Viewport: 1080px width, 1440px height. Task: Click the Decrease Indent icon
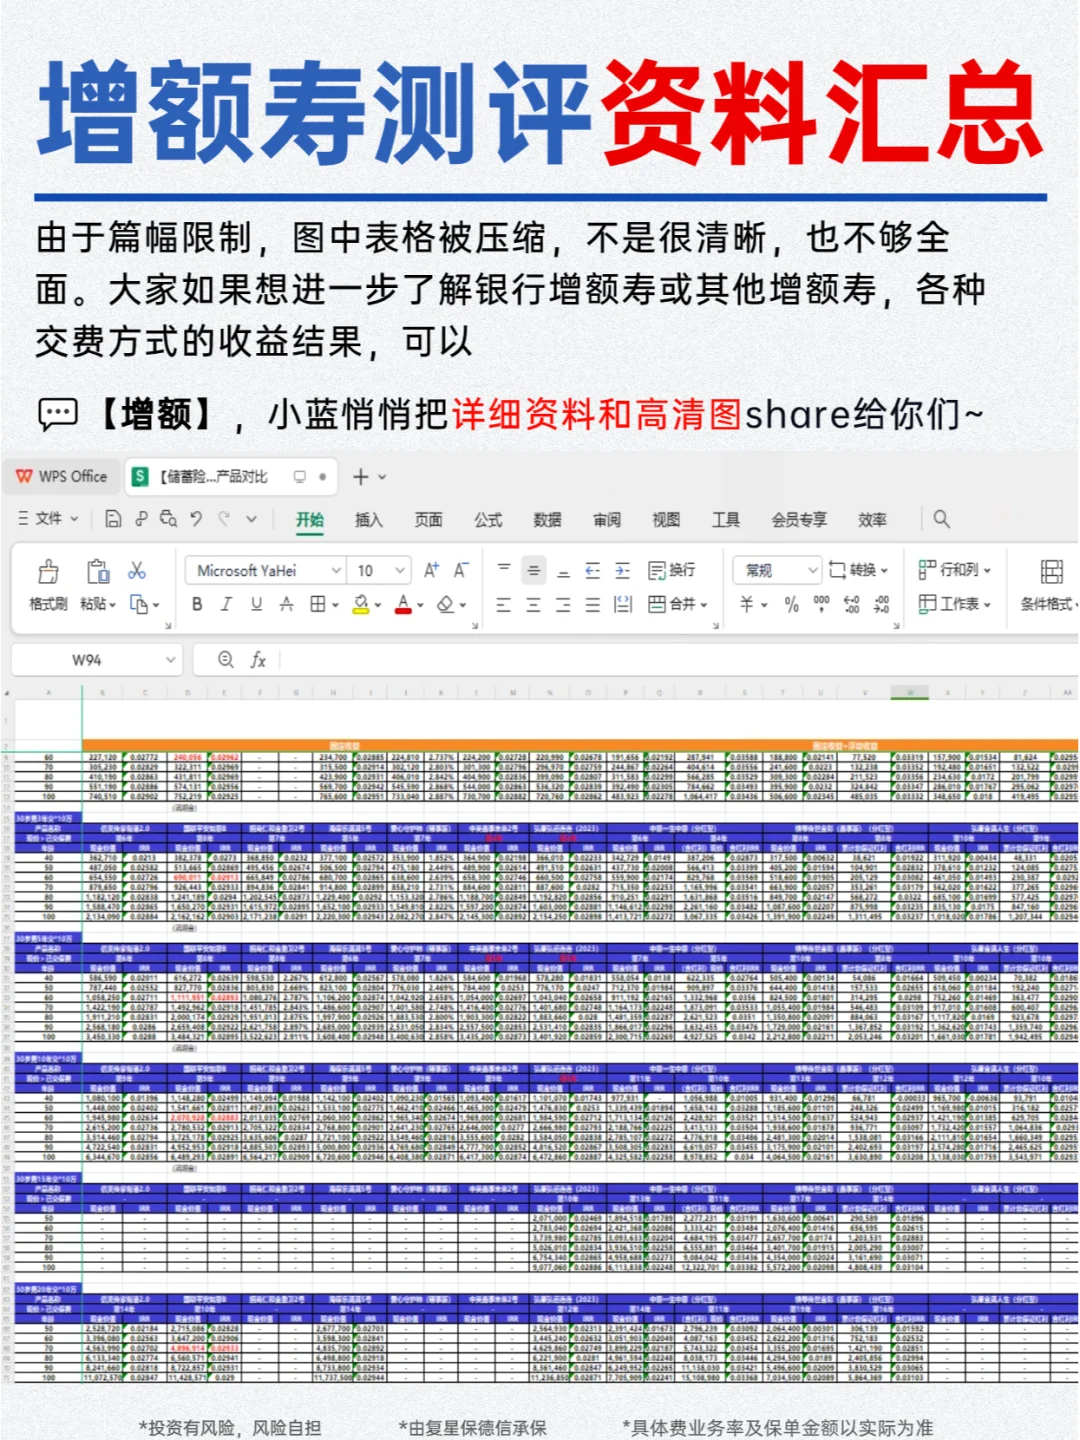coord(592,570)
